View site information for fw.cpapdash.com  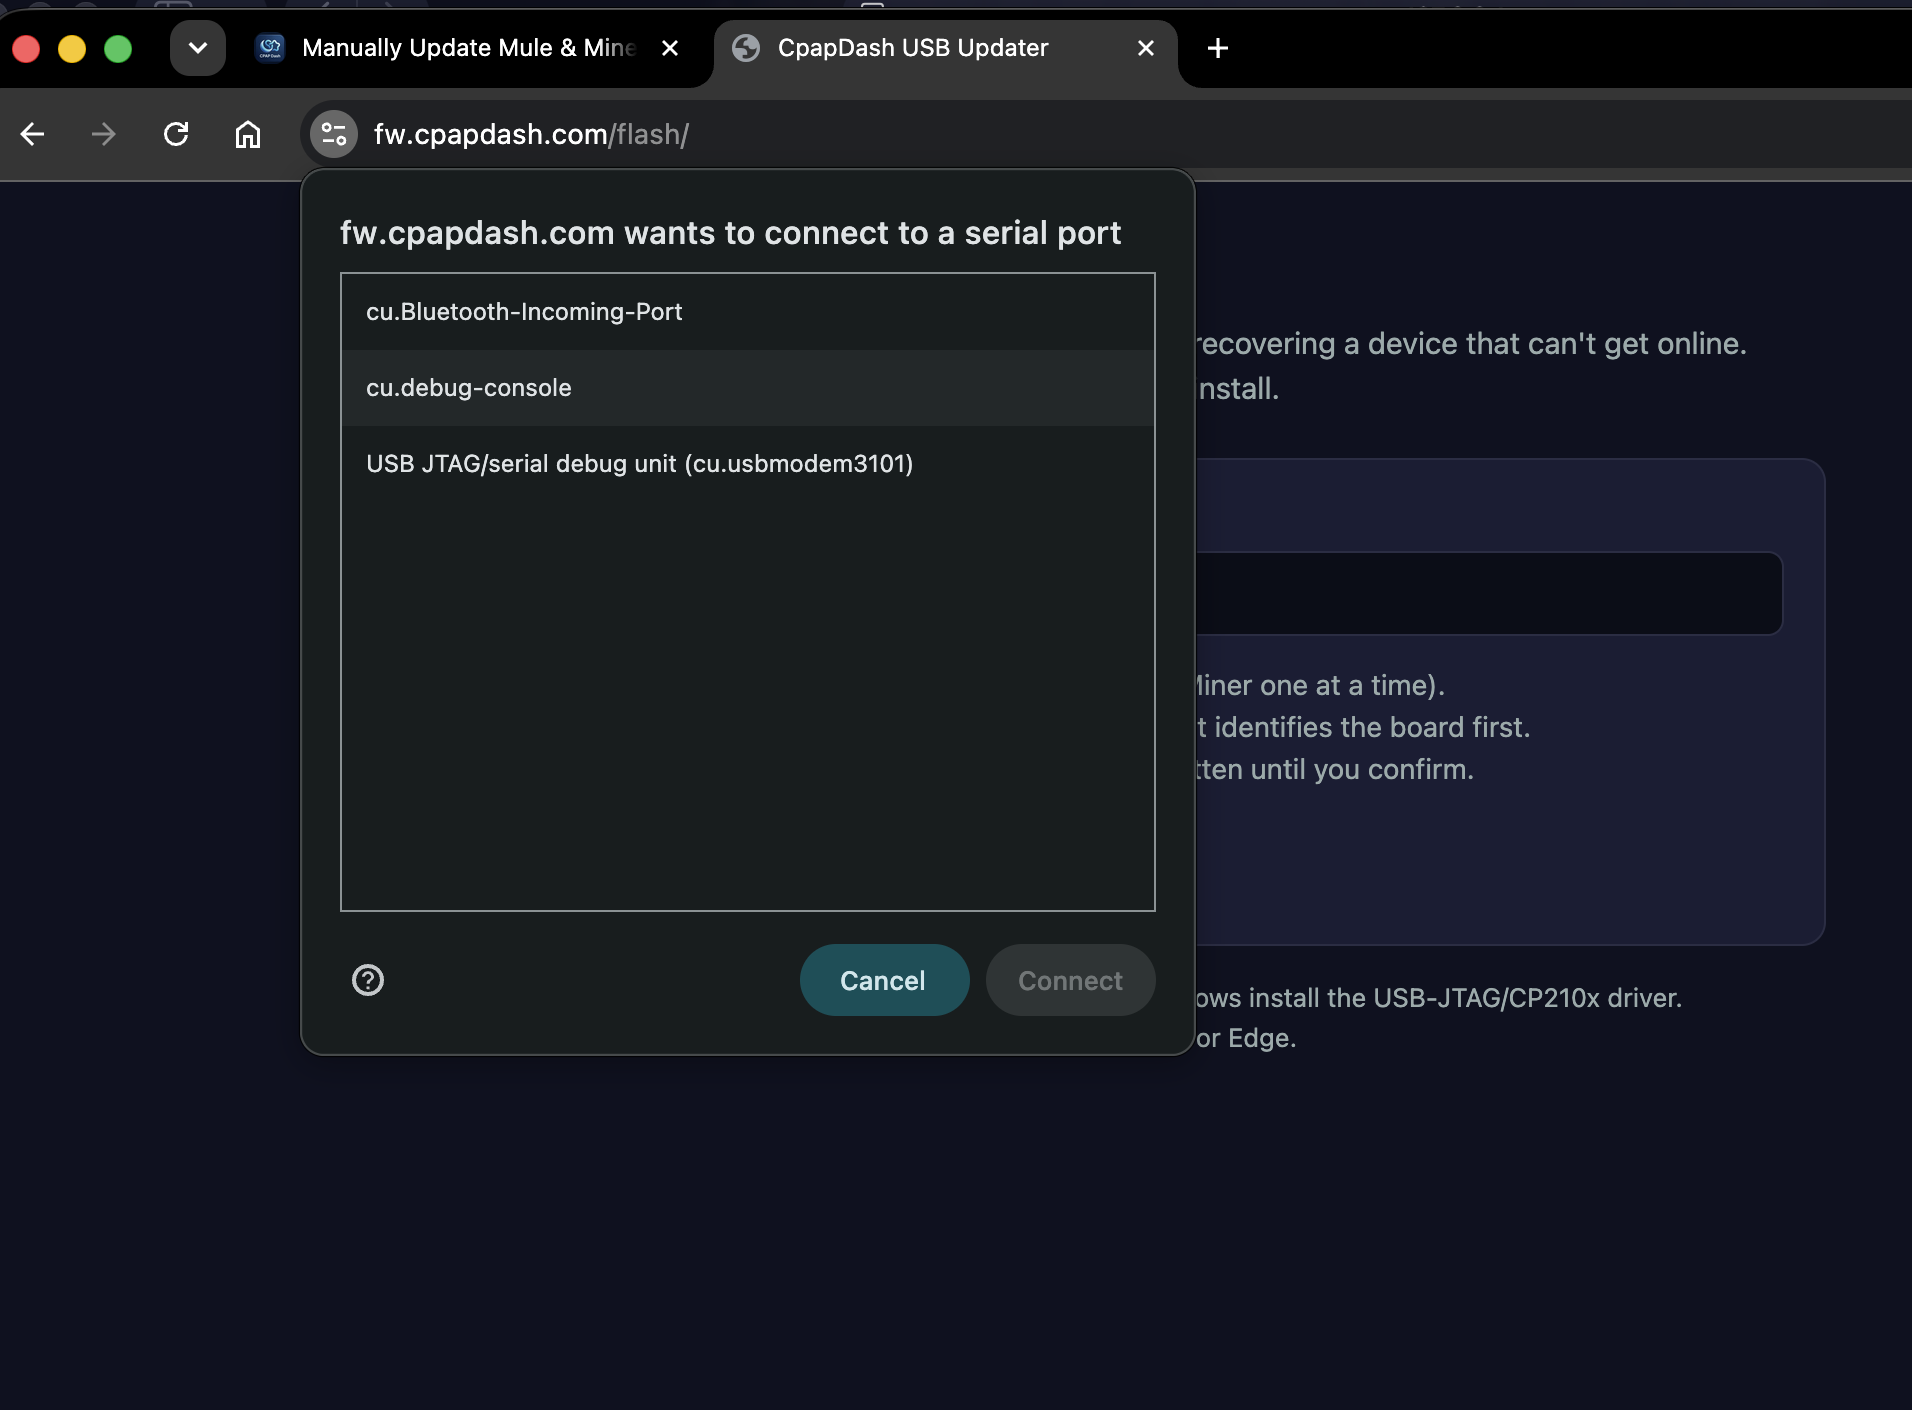click(x=334, y=134)
